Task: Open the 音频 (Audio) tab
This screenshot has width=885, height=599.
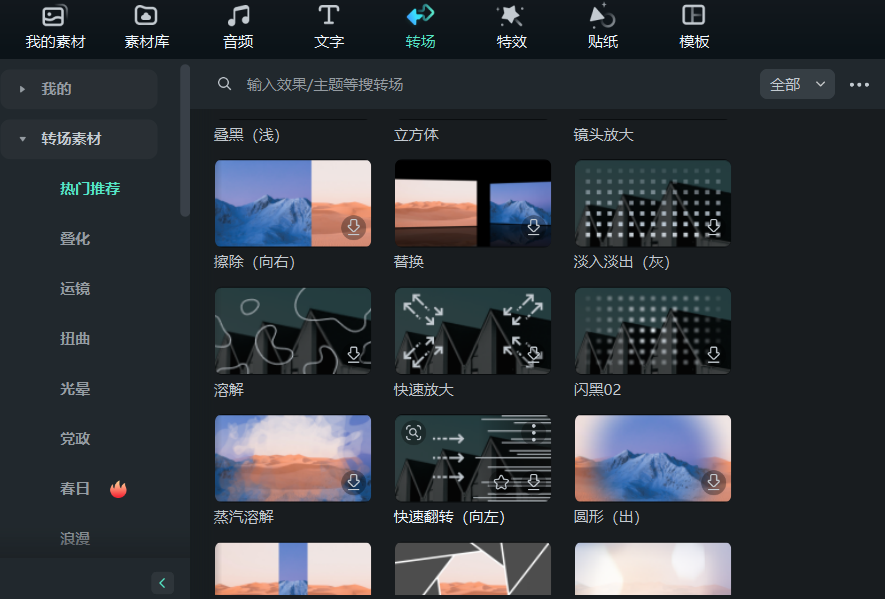Action: (x=238, y=27)
